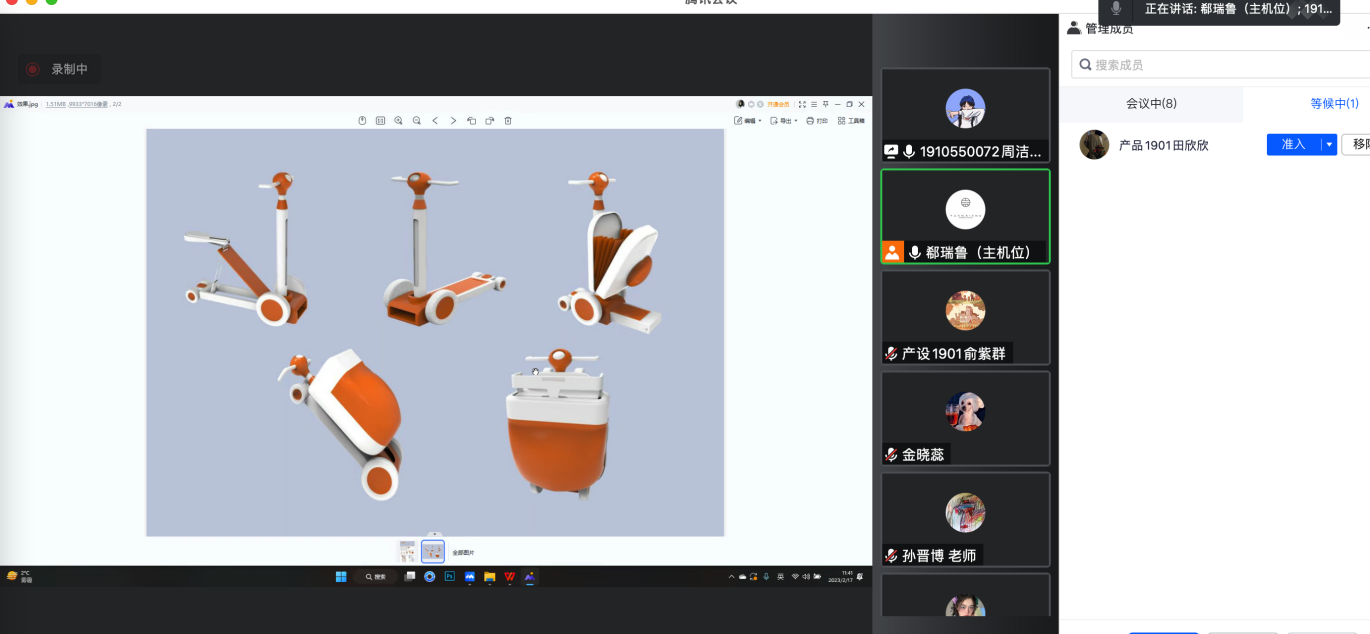
Task: Click the 搜索成员 search field
Action: tap(1220, 65)
